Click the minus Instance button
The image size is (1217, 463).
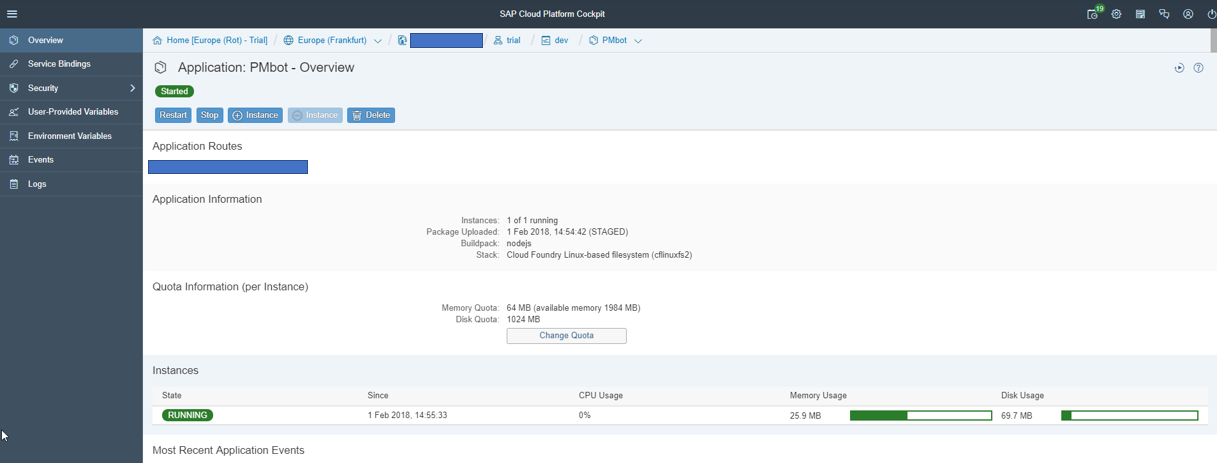315,115
